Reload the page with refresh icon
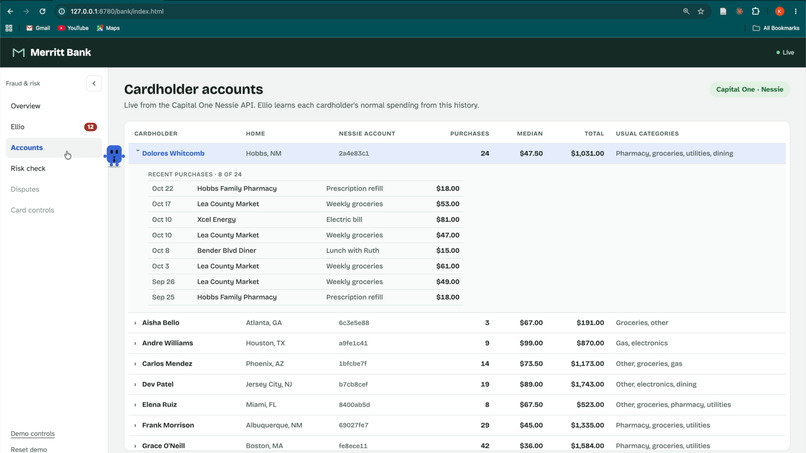The width and height of the screenshot is (806, 453). (43, 11)
